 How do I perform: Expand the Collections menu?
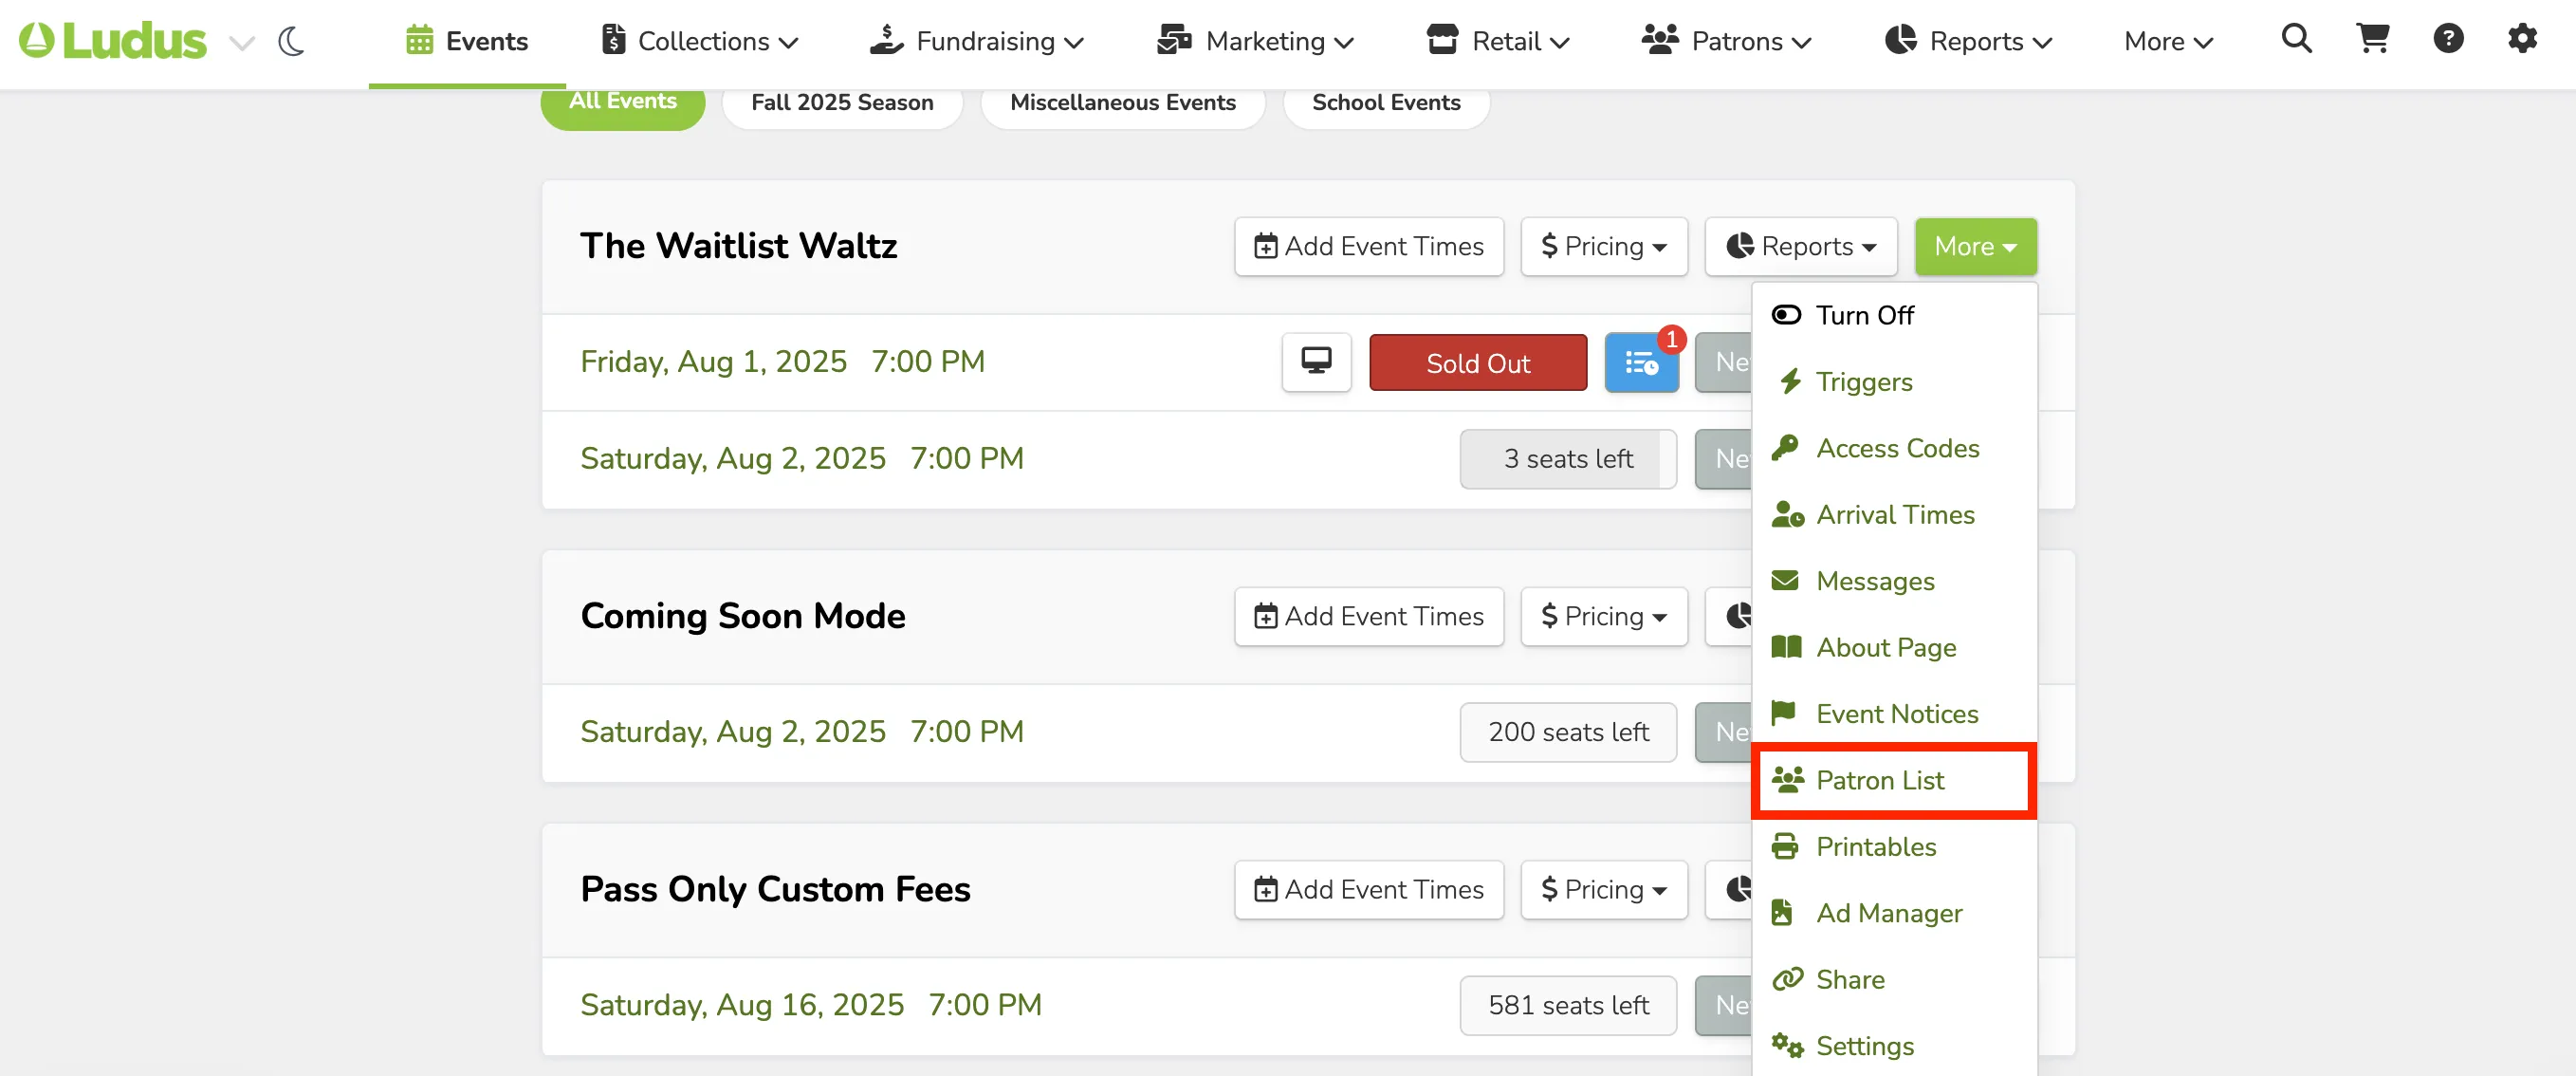699,41
